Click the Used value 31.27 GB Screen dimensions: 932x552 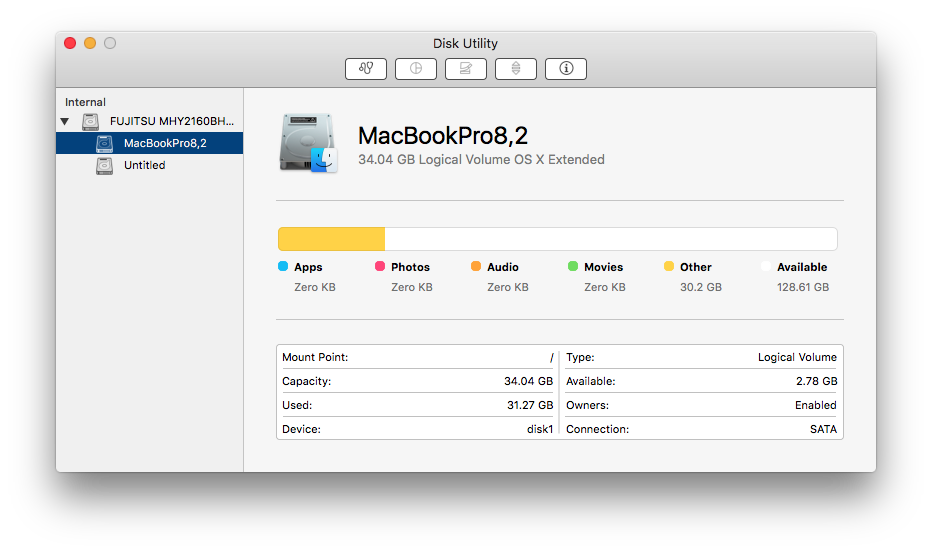530,405
